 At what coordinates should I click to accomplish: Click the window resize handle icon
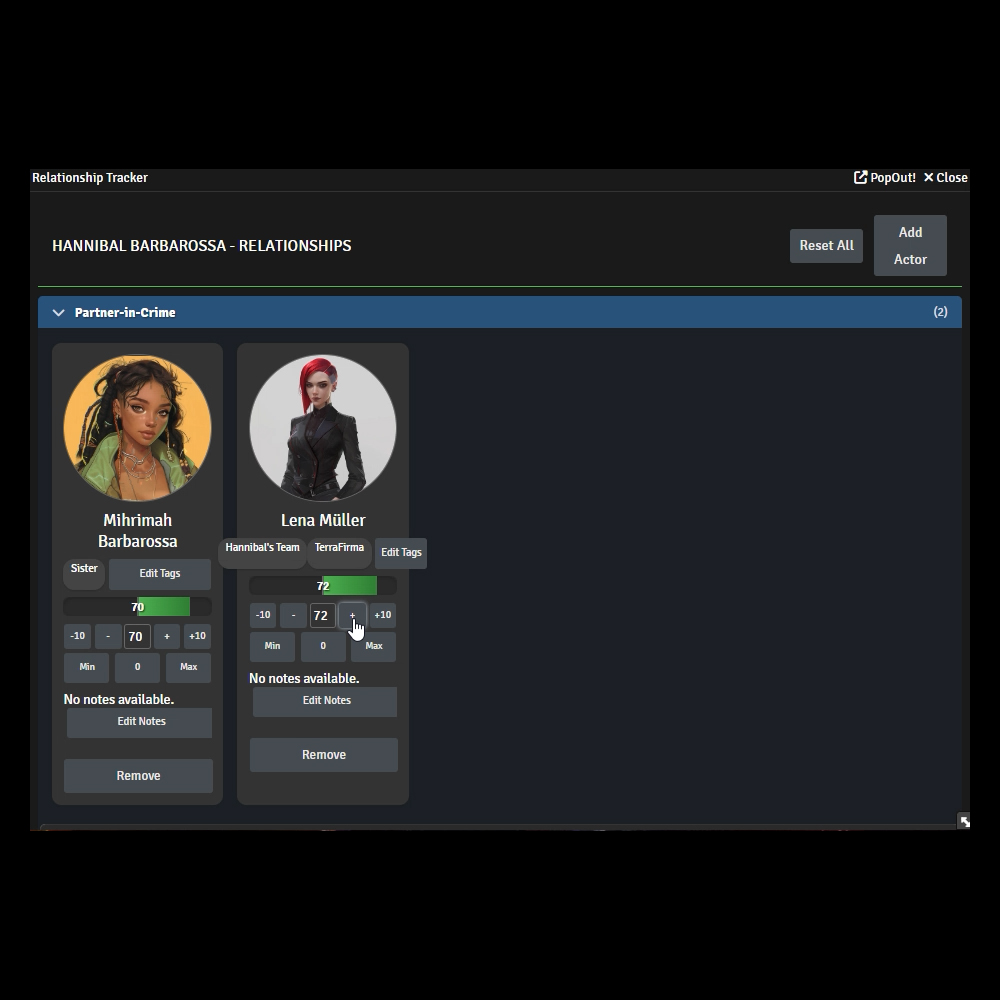point(964,821)
